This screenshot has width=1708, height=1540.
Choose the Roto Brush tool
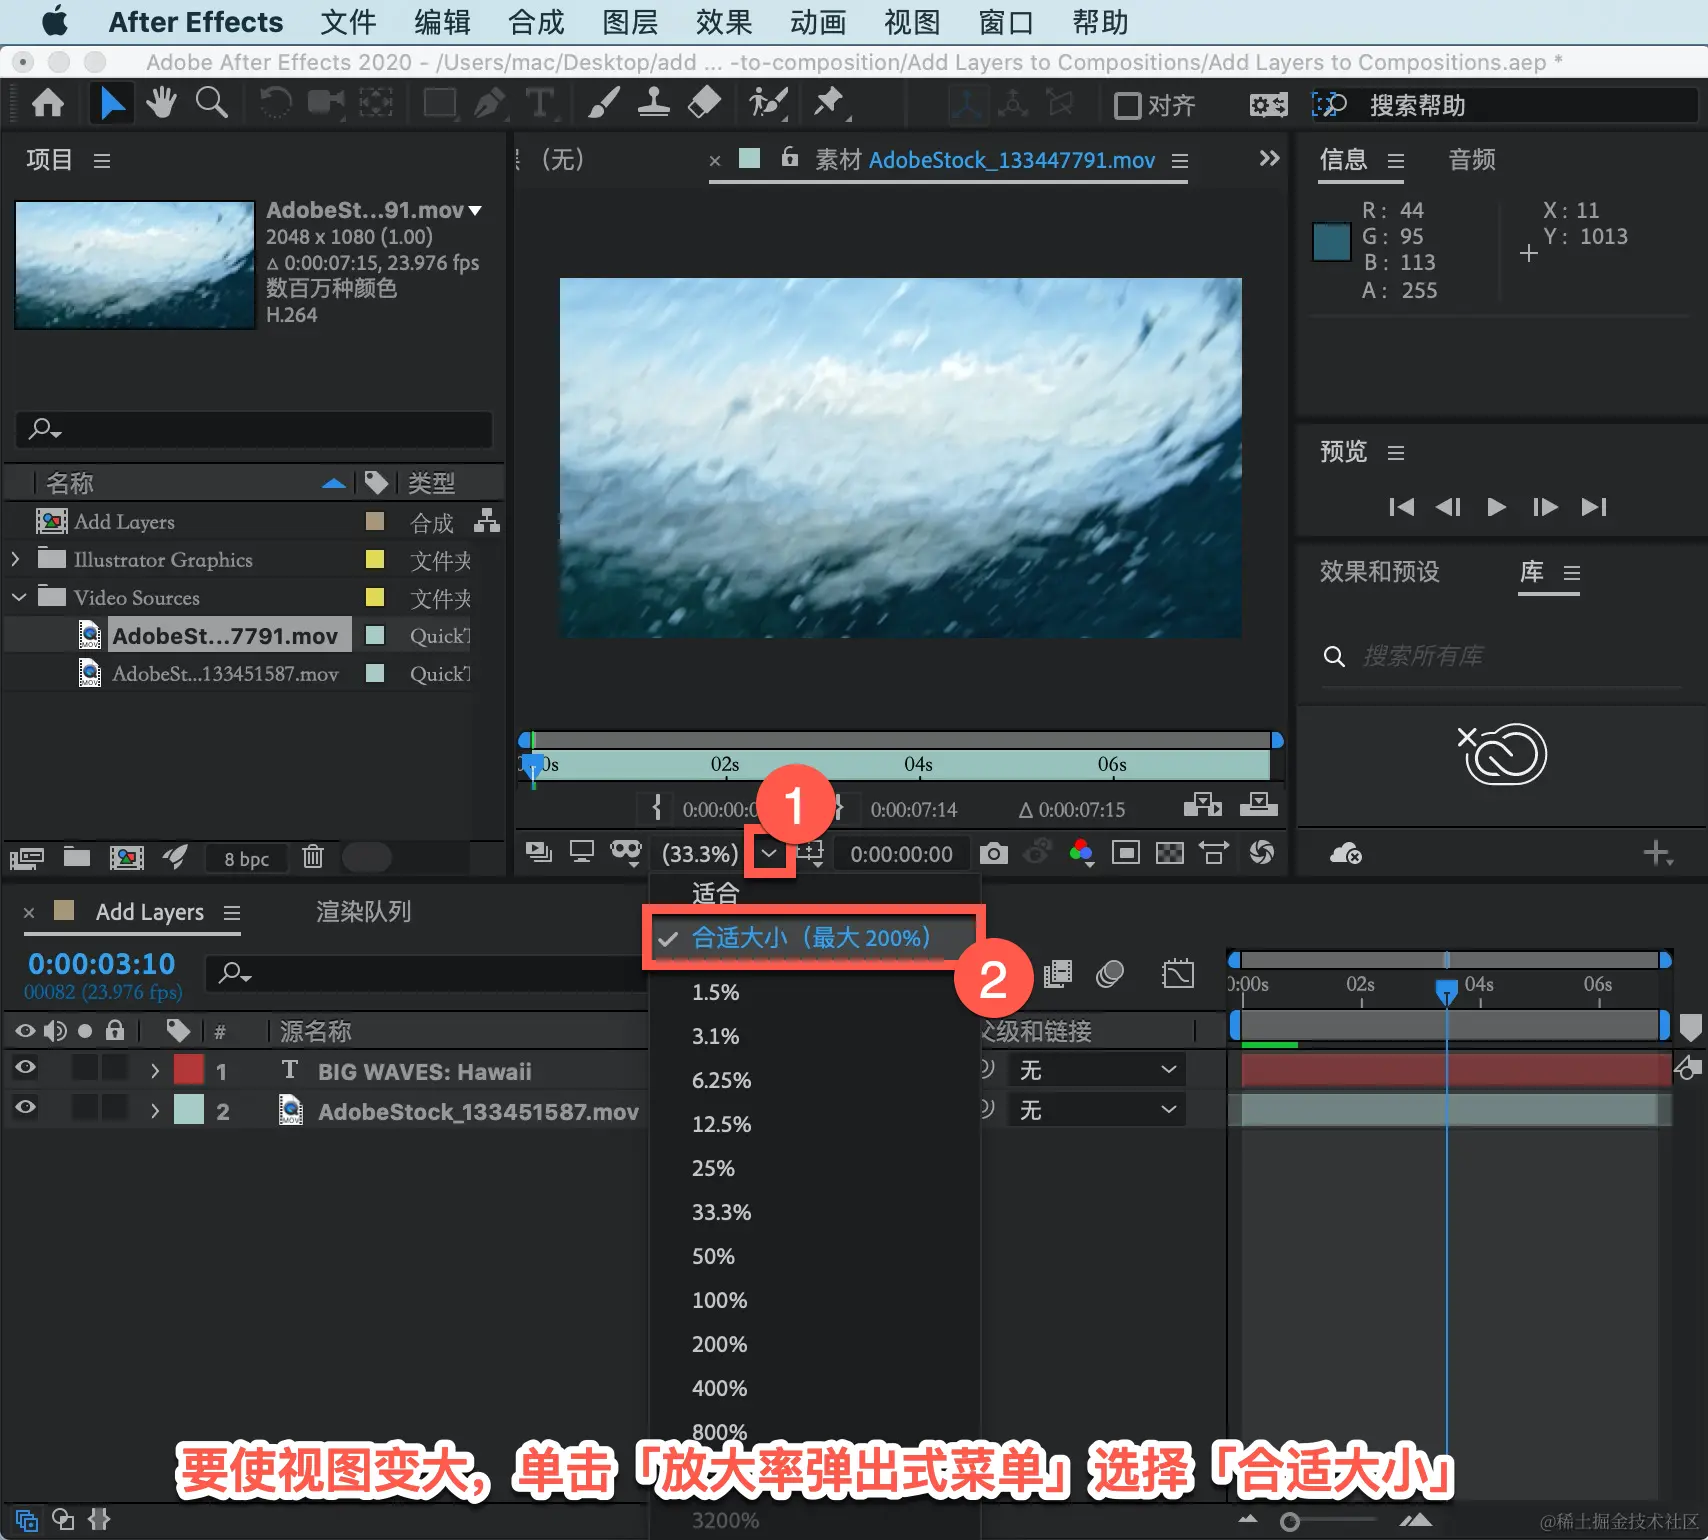point(768,103)
